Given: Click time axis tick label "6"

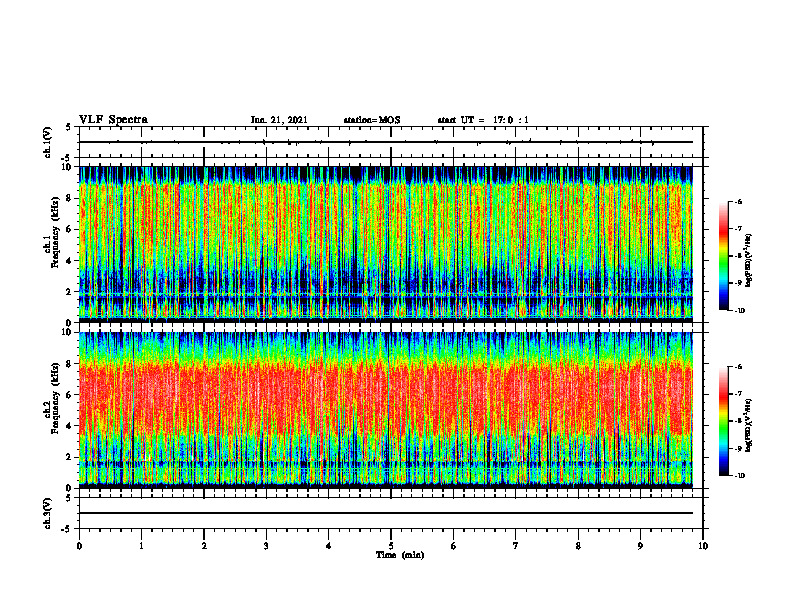Looking at the screenshot, I should click(454, 546).
